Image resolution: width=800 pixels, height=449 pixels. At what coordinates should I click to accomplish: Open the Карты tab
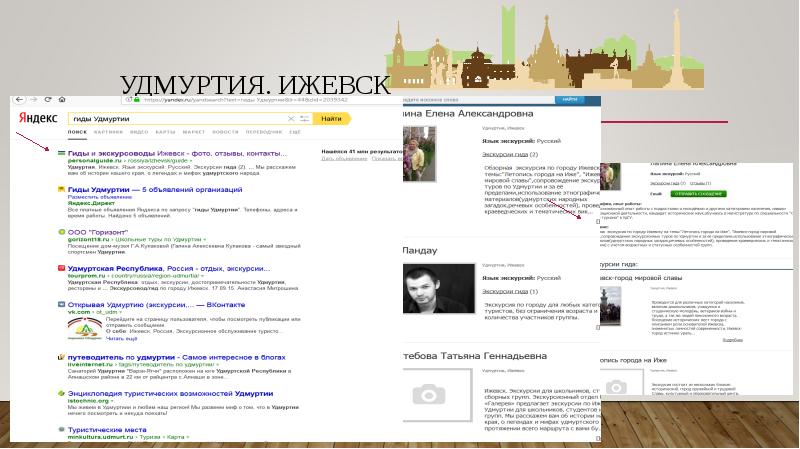pos(165,132)
